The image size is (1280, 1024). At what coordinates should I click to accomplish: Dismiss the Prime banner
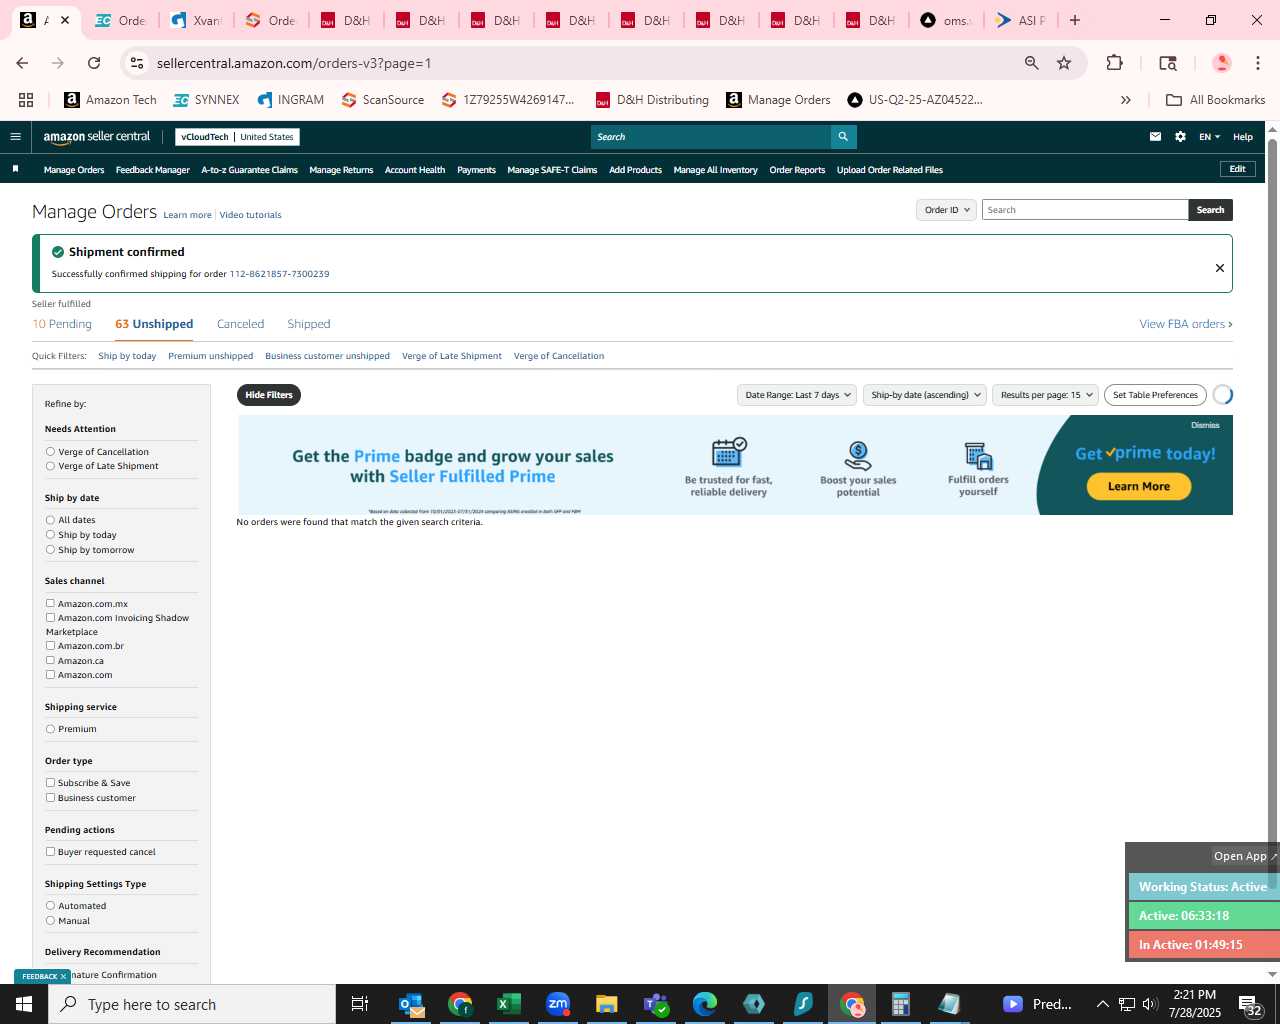(x=1205, y=425)
